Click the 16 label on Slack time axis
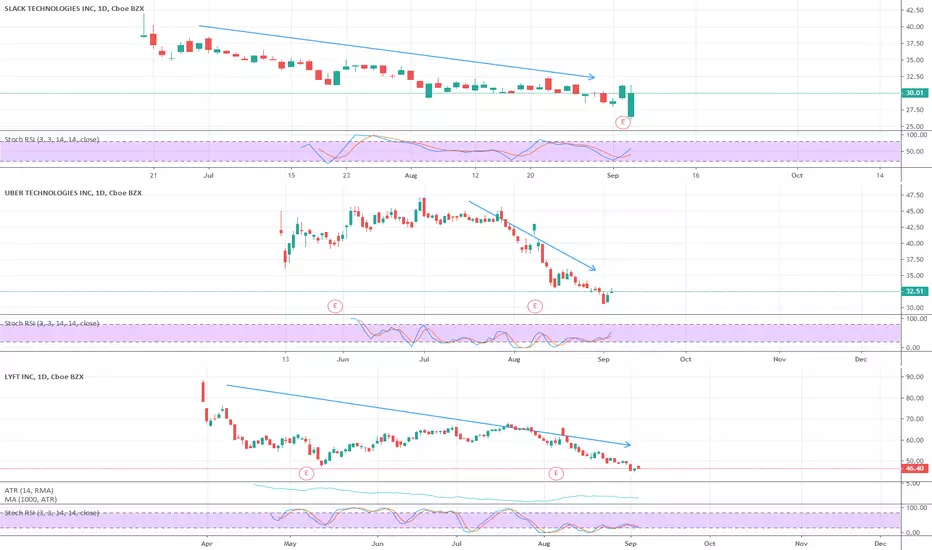 pos(695,175)
